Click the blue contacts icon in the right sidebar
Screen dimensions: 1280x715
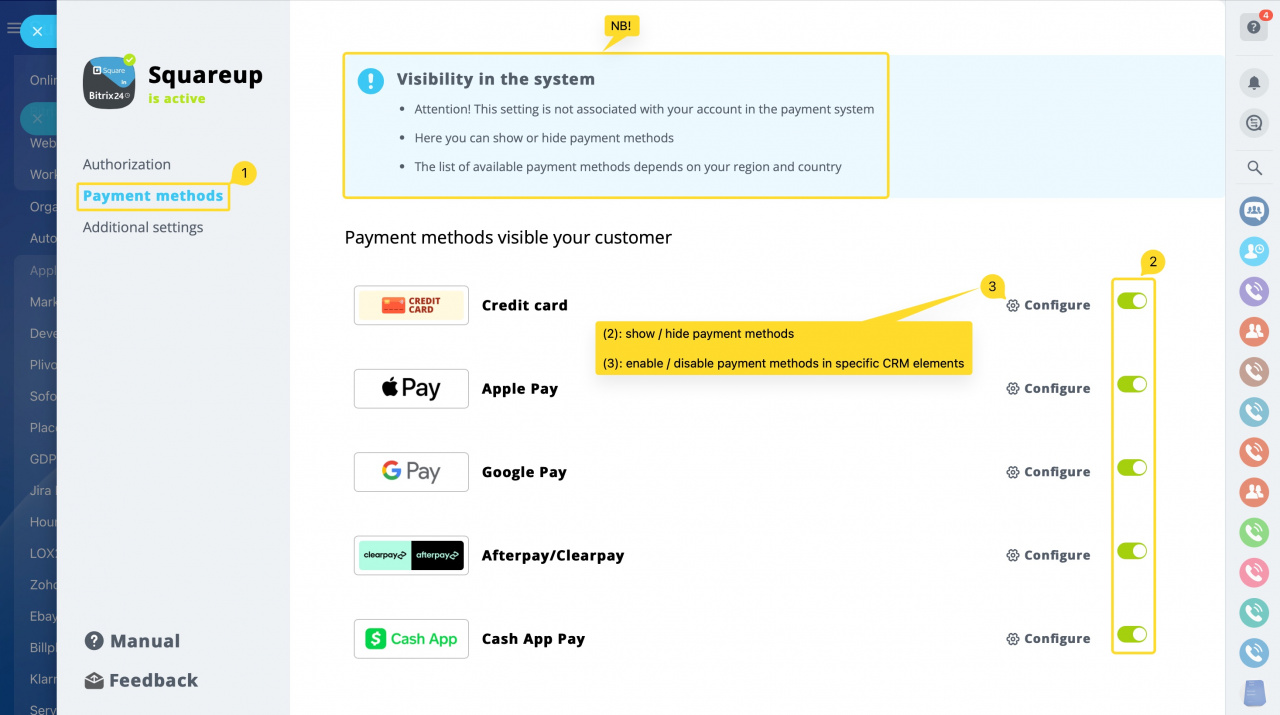[1253, 211]
